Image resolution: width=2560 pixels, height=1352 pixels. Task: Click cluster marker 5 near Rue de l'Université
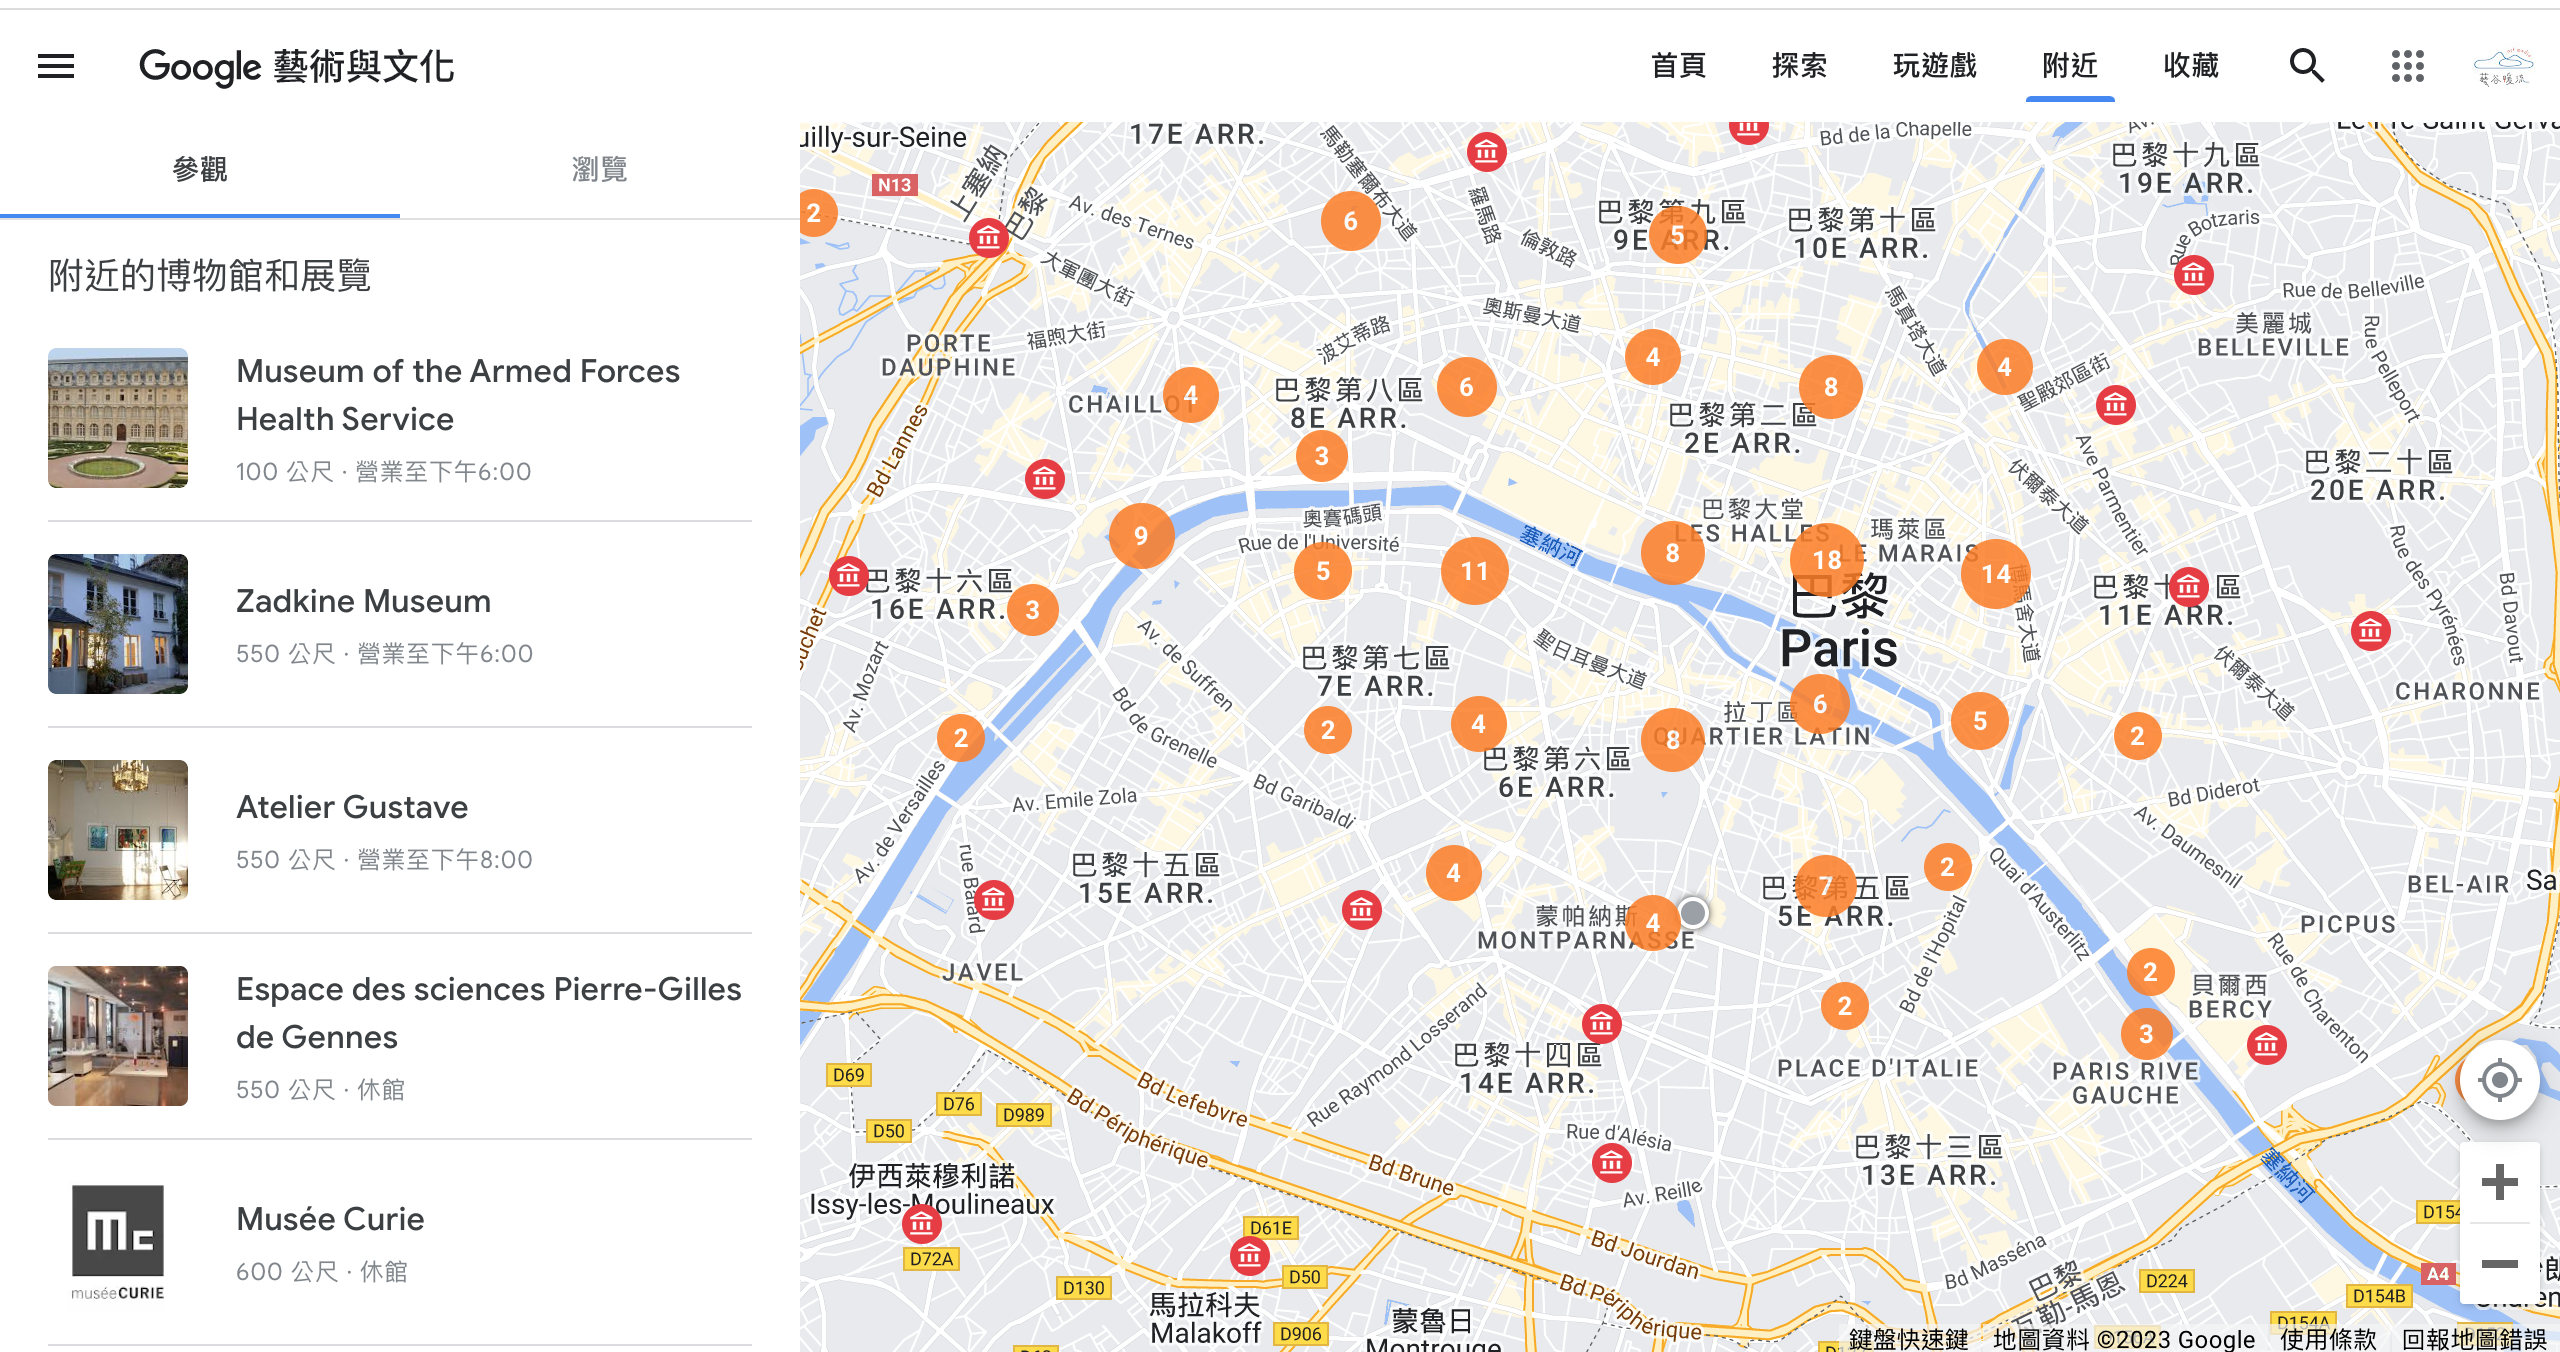tap(1322, 571)
